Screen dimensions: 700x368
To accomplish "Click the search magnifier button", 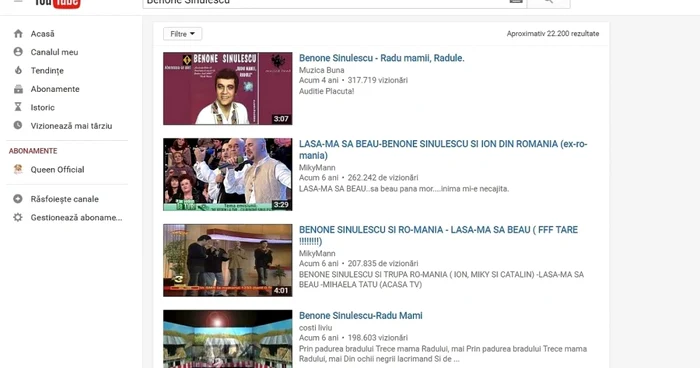I will pyautogui.click(x=549, y=3).
